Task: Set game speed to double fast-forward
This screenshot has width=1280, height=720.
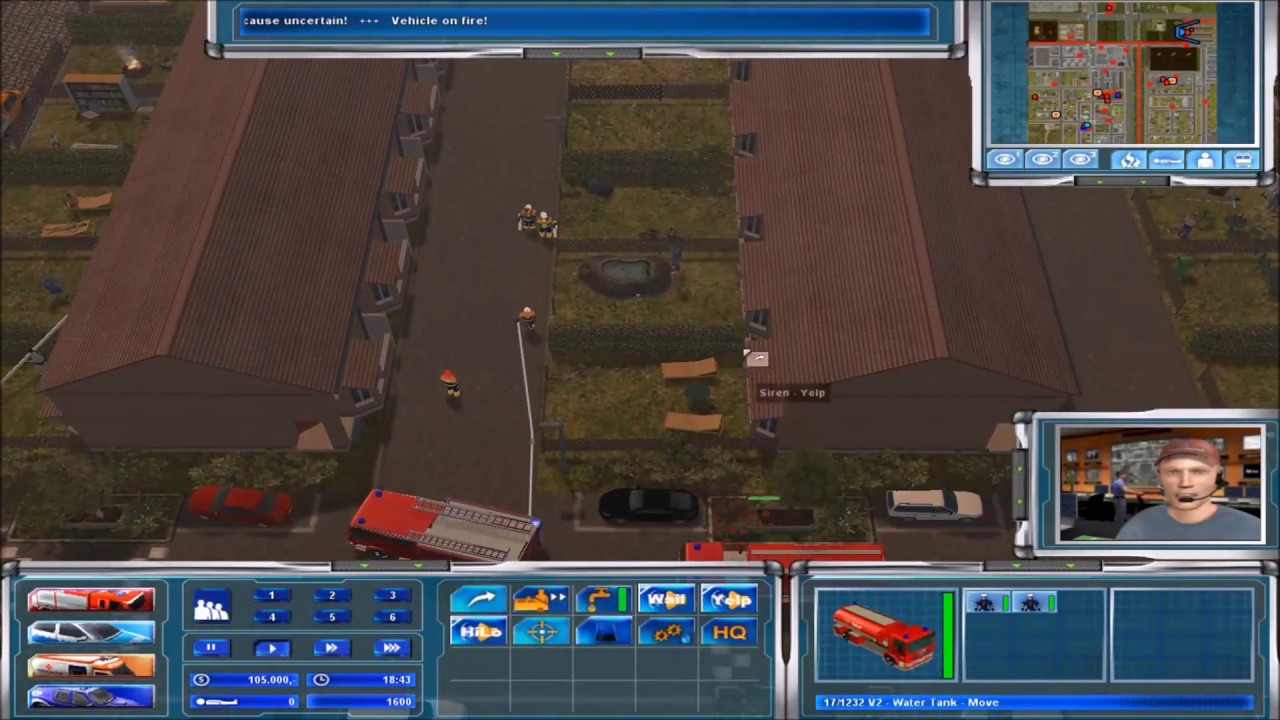Action: point(332,648)
